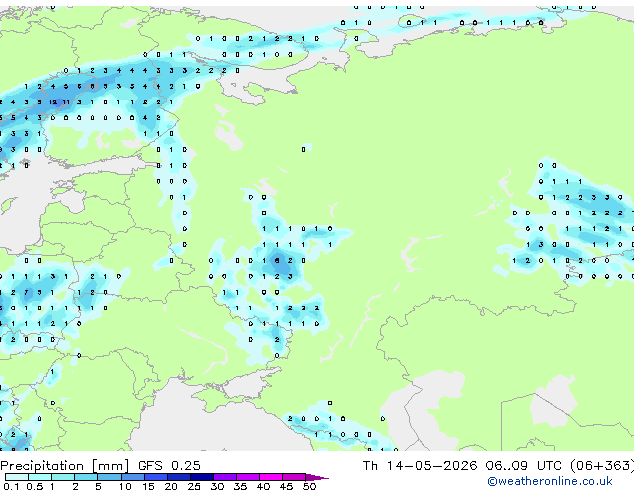The width and height of the screenshot is (634, 490).
Task: Select the 35–40 mm legend color box
Action: point(247,477)
